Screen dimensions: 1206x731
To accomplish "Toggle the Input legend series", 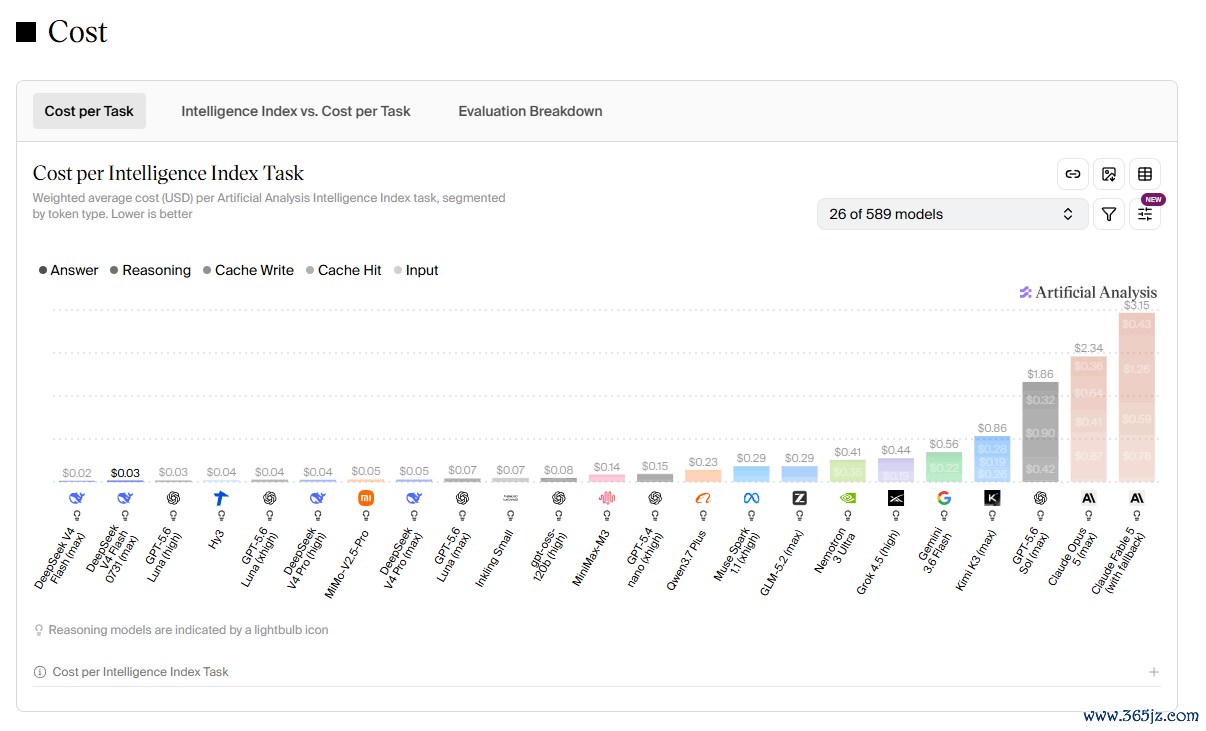I will tap(415, 270).
